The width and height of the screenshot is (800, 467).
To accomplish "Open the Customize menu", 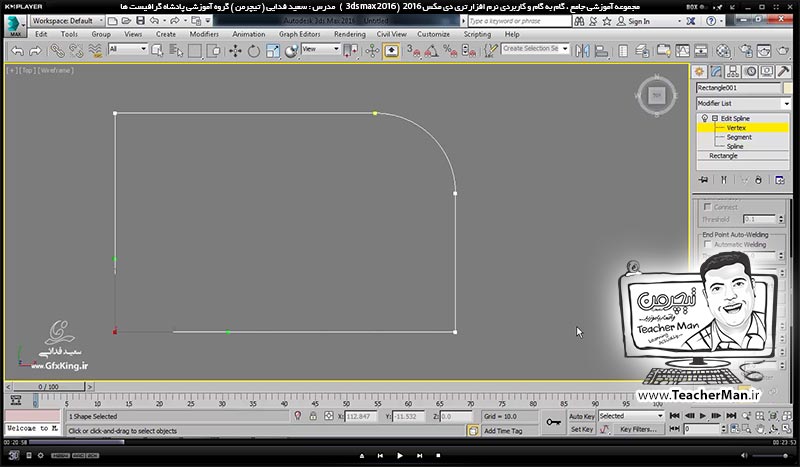I will pyautogui.click(x=433, y=34).
